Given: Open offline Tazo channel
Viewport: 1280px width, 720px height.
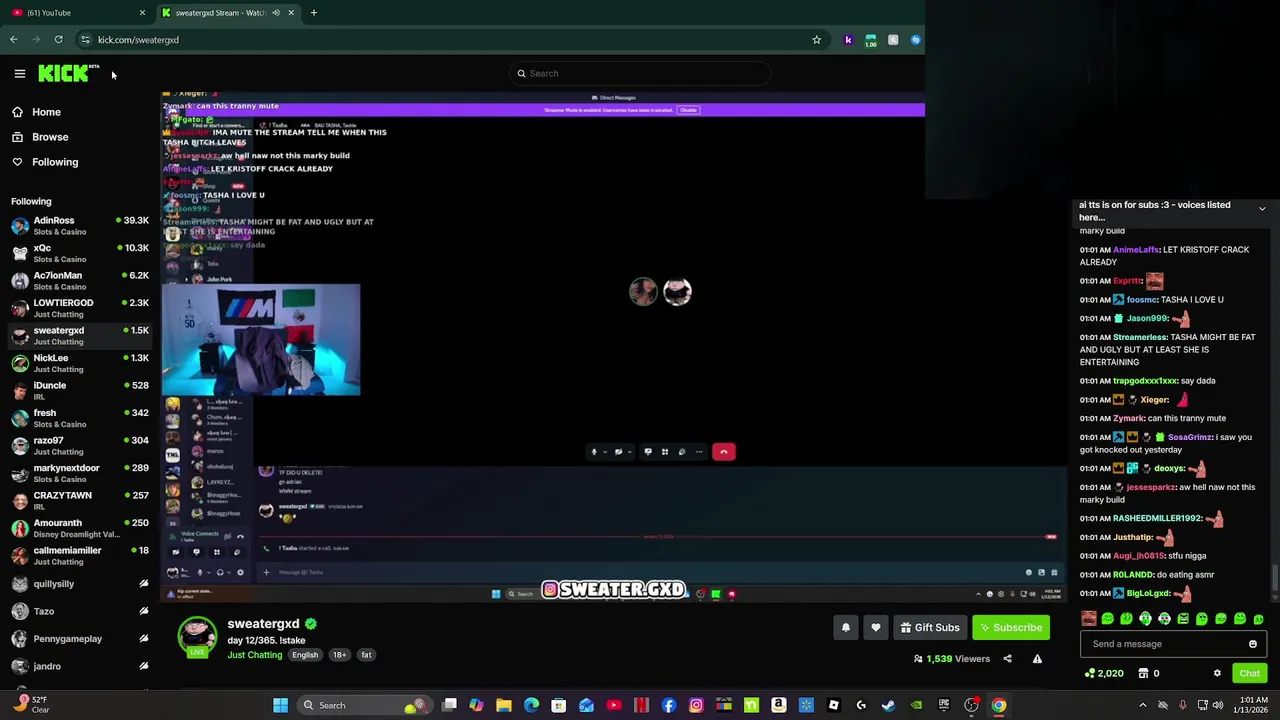Looking at the screenshot, I should (x=80, y=611).
